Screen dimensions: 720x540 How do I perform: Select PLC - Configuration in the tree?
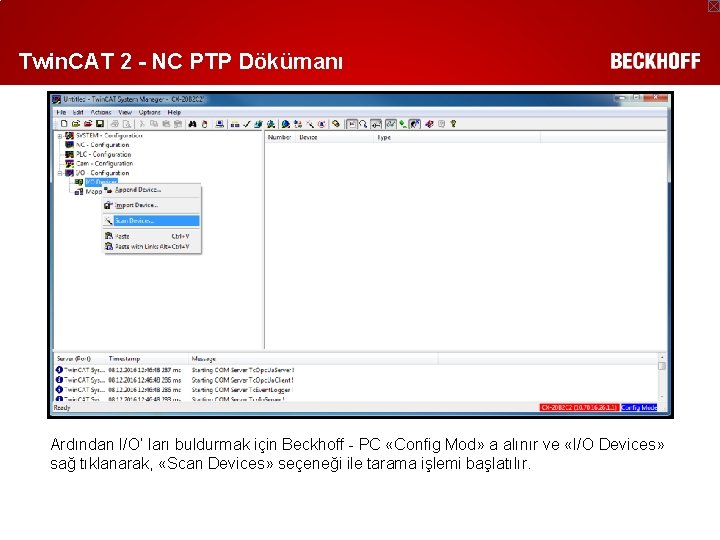click(103, 154)
